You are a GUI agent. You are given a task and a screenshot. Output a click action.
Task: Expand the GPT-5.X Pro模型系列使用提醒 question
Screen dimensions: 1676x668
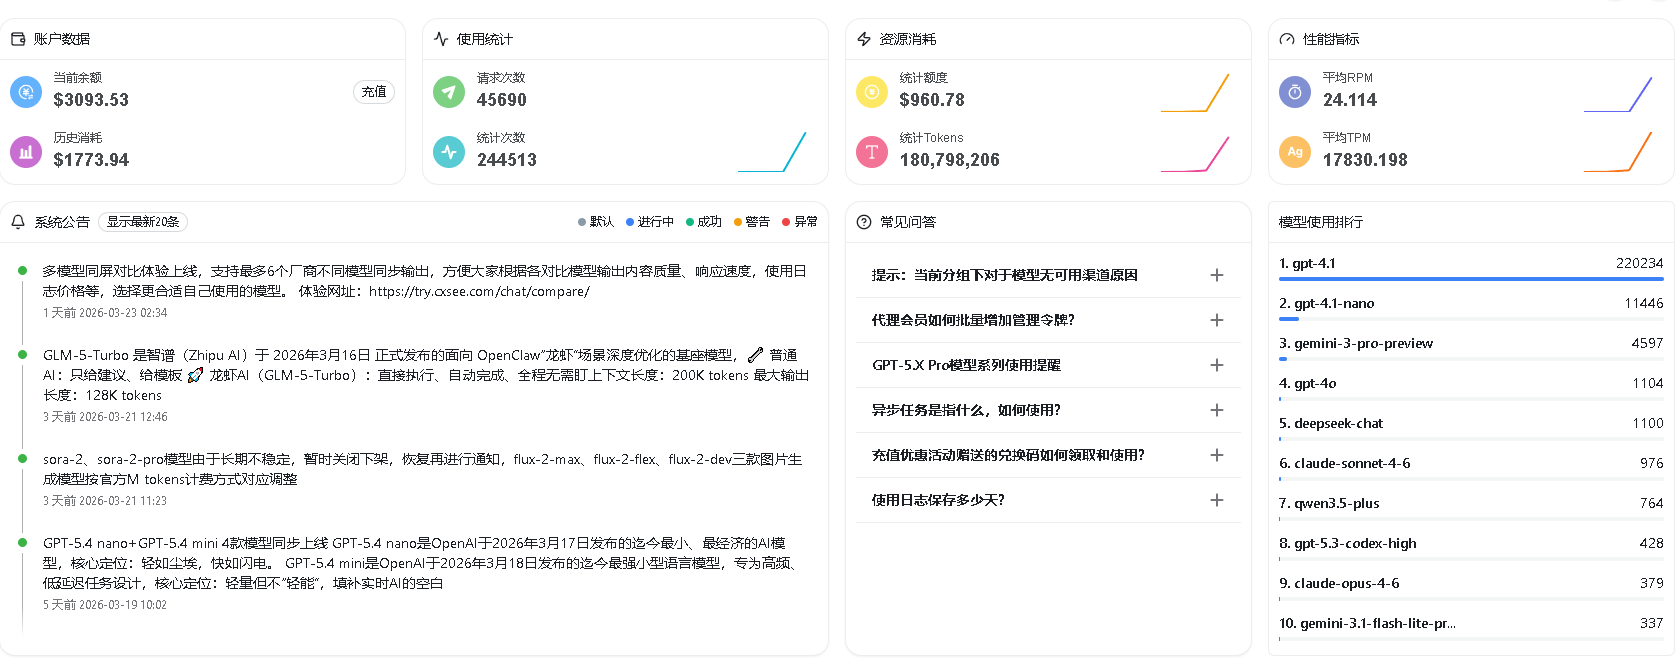[x=1216, y=365]
